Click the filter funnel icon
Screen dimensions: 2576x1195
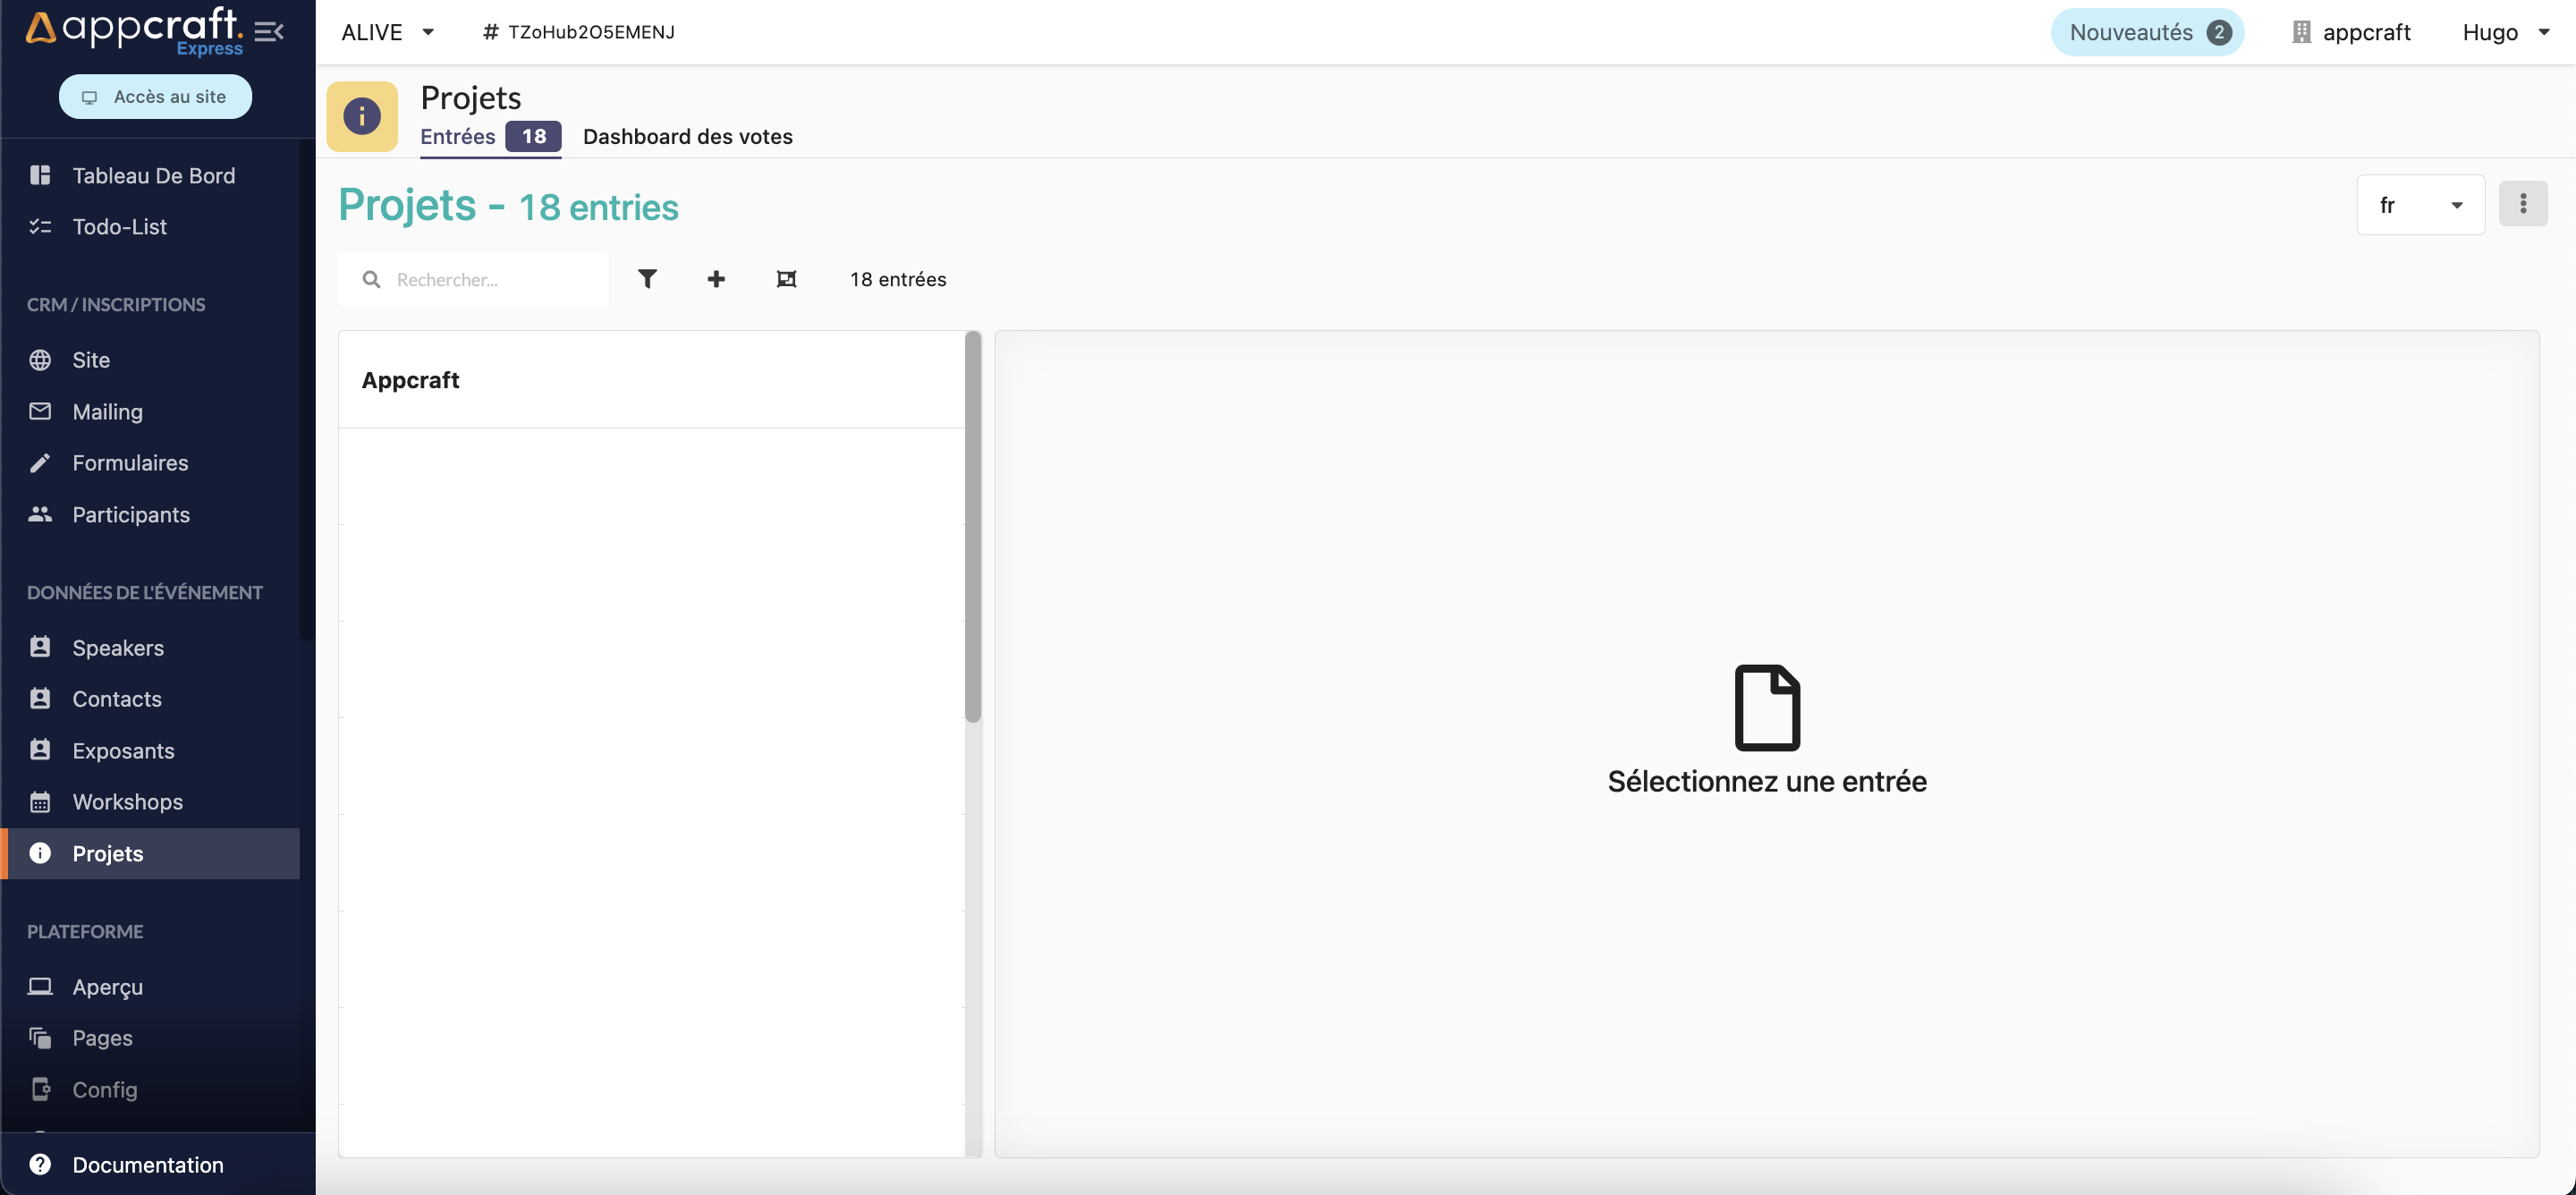[x=647, y=279]
